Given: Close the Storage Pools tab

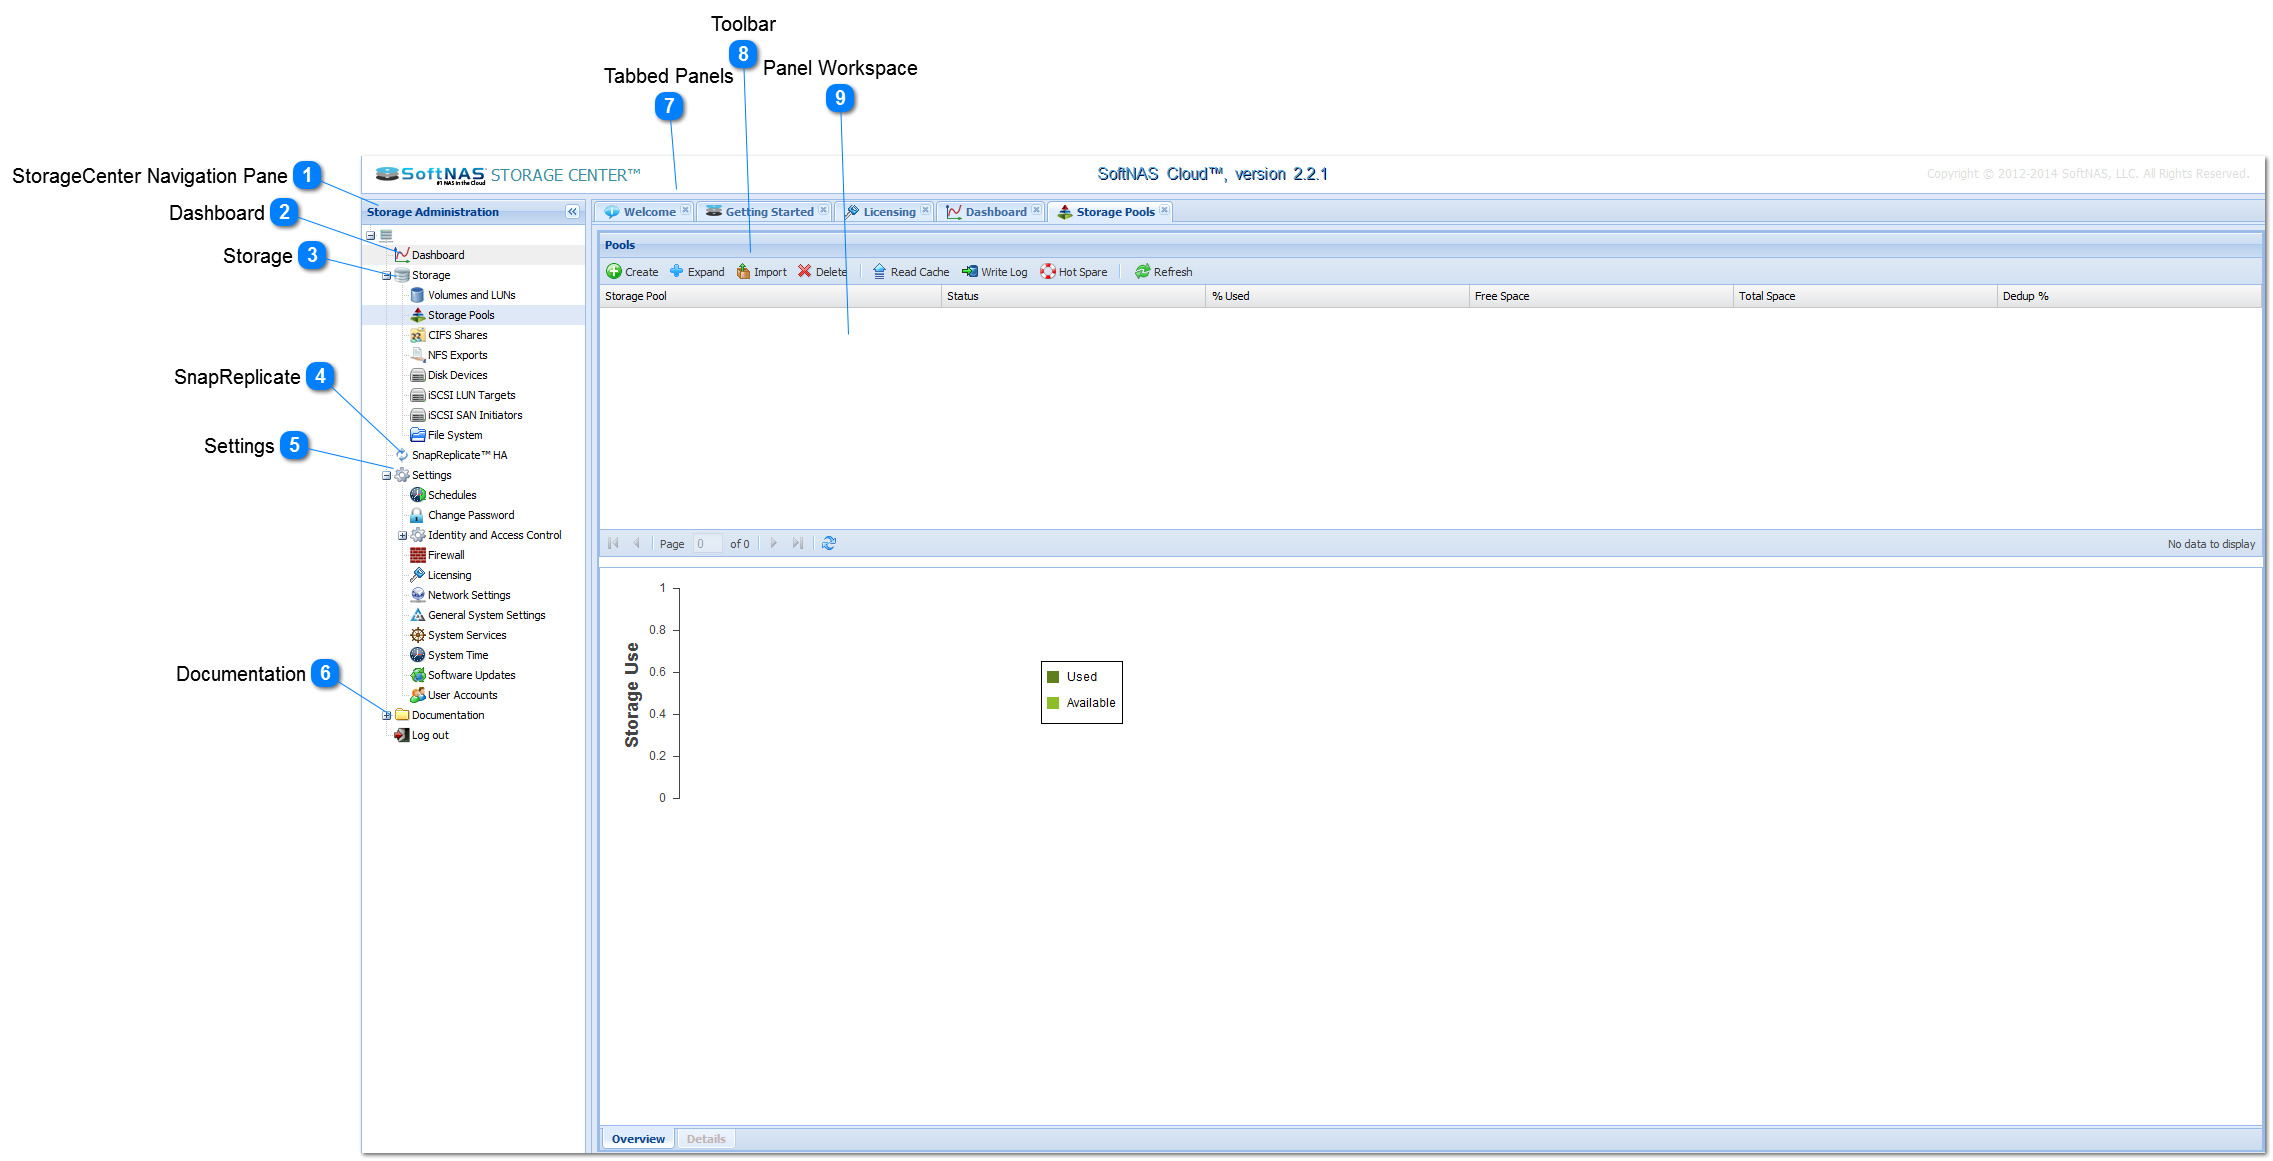Looking at the screenshot, I should (x=1164, y=210).
